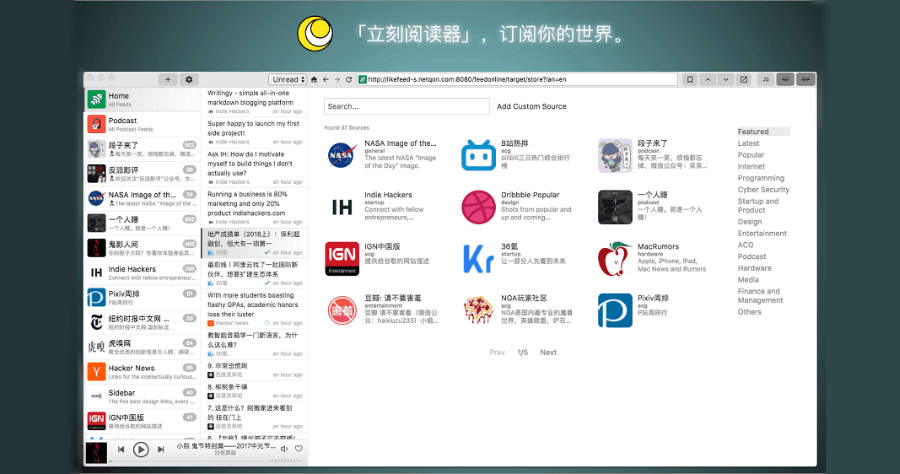900x474 pixels.
Task: Open the Podcast feeds entry
Action: coord(142,124)
